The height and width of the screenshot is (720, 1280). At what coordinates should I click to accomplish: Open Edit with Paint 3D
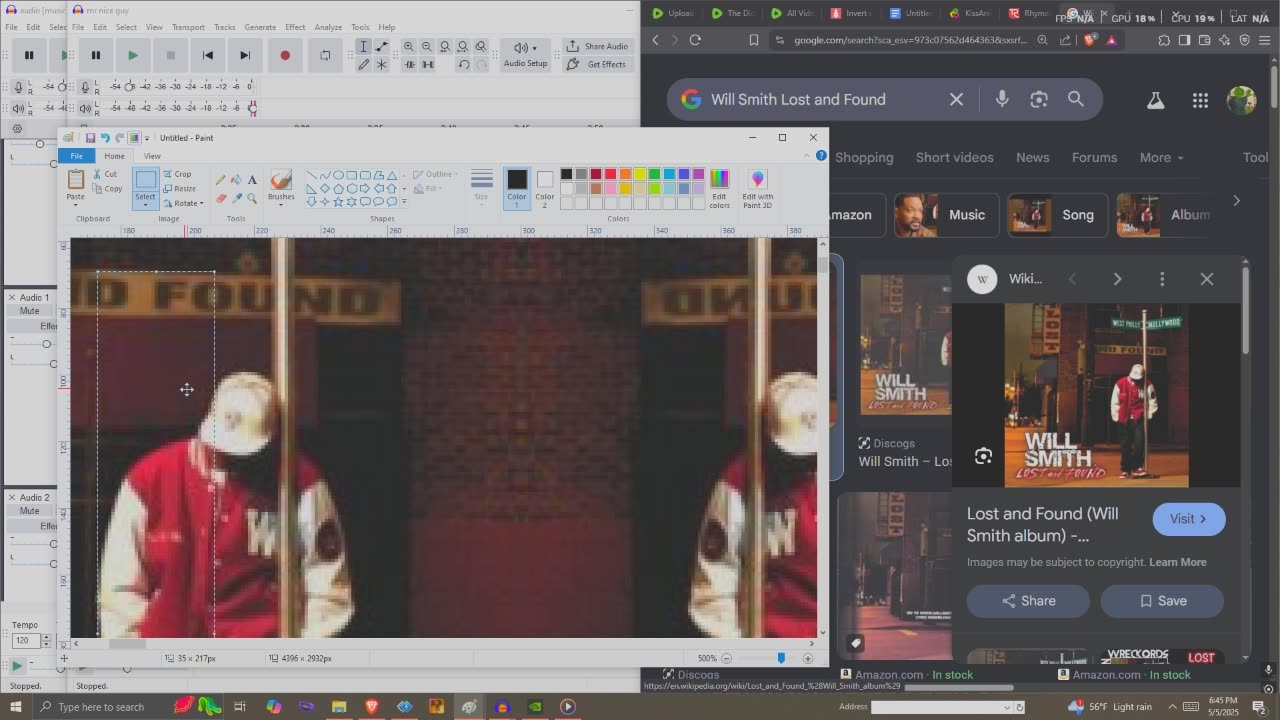click(x=757, y=188)
